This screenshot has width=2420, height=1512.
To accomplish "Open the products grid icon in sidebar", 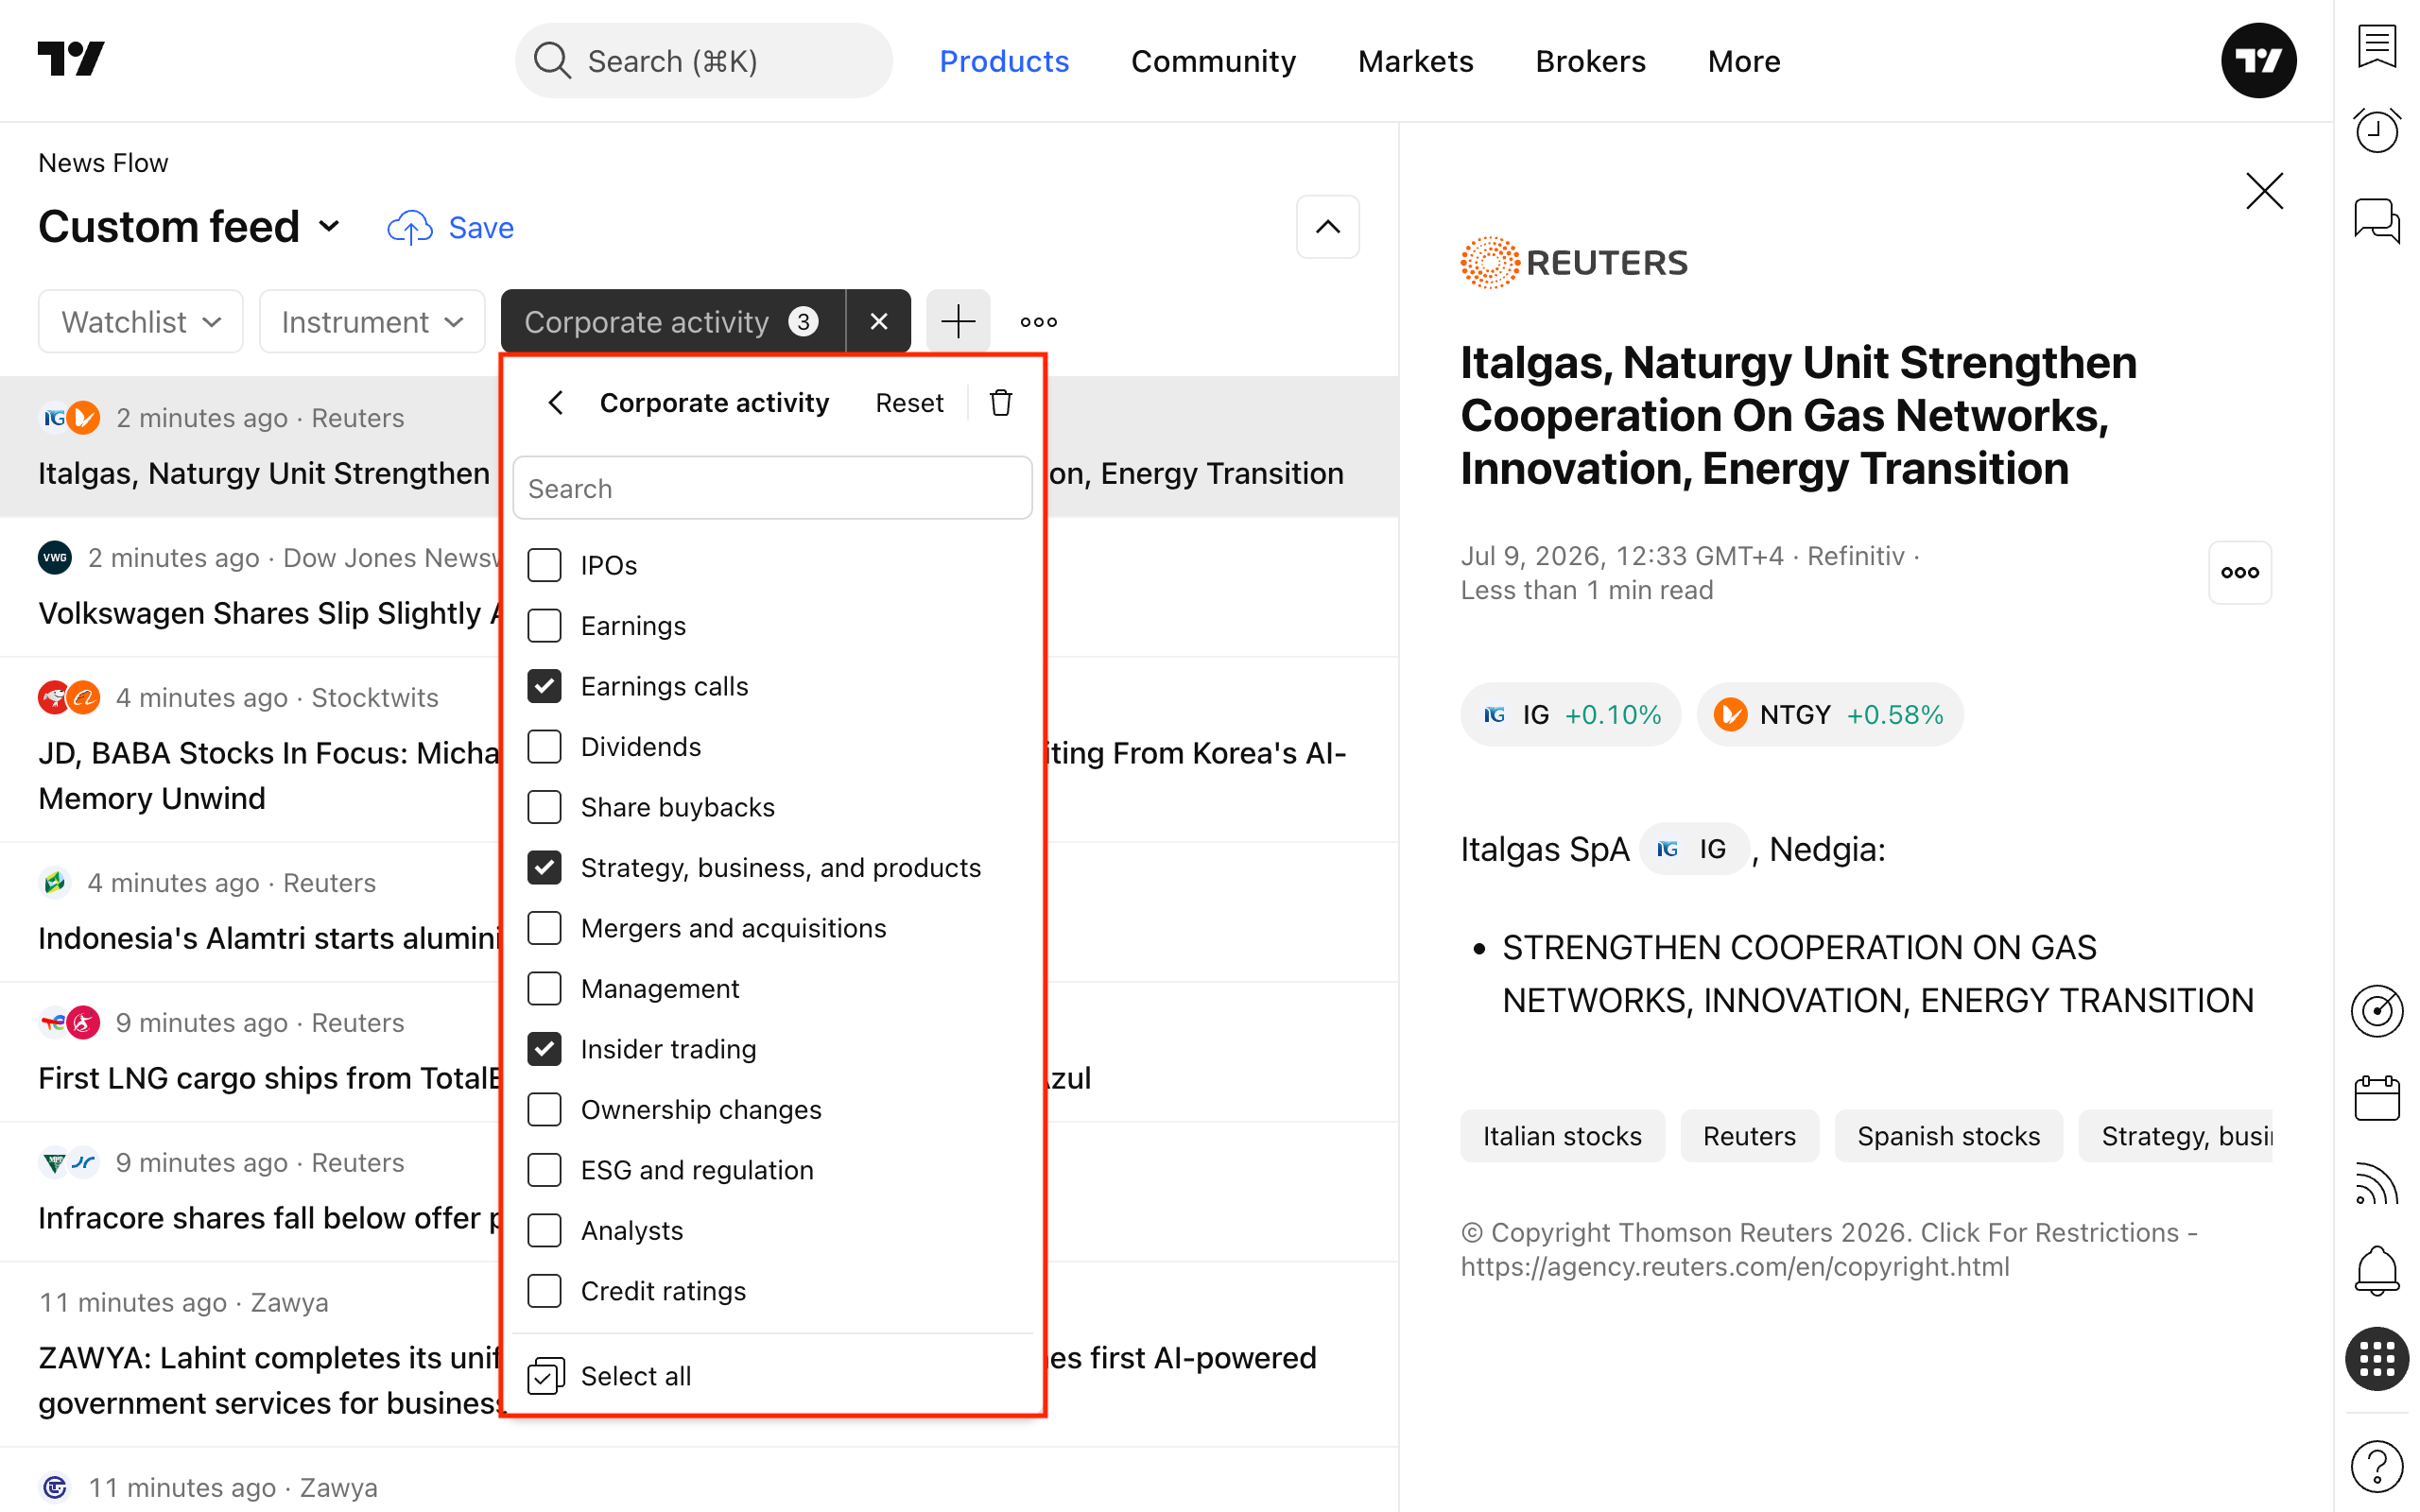I will [x=2376, y=1359].
